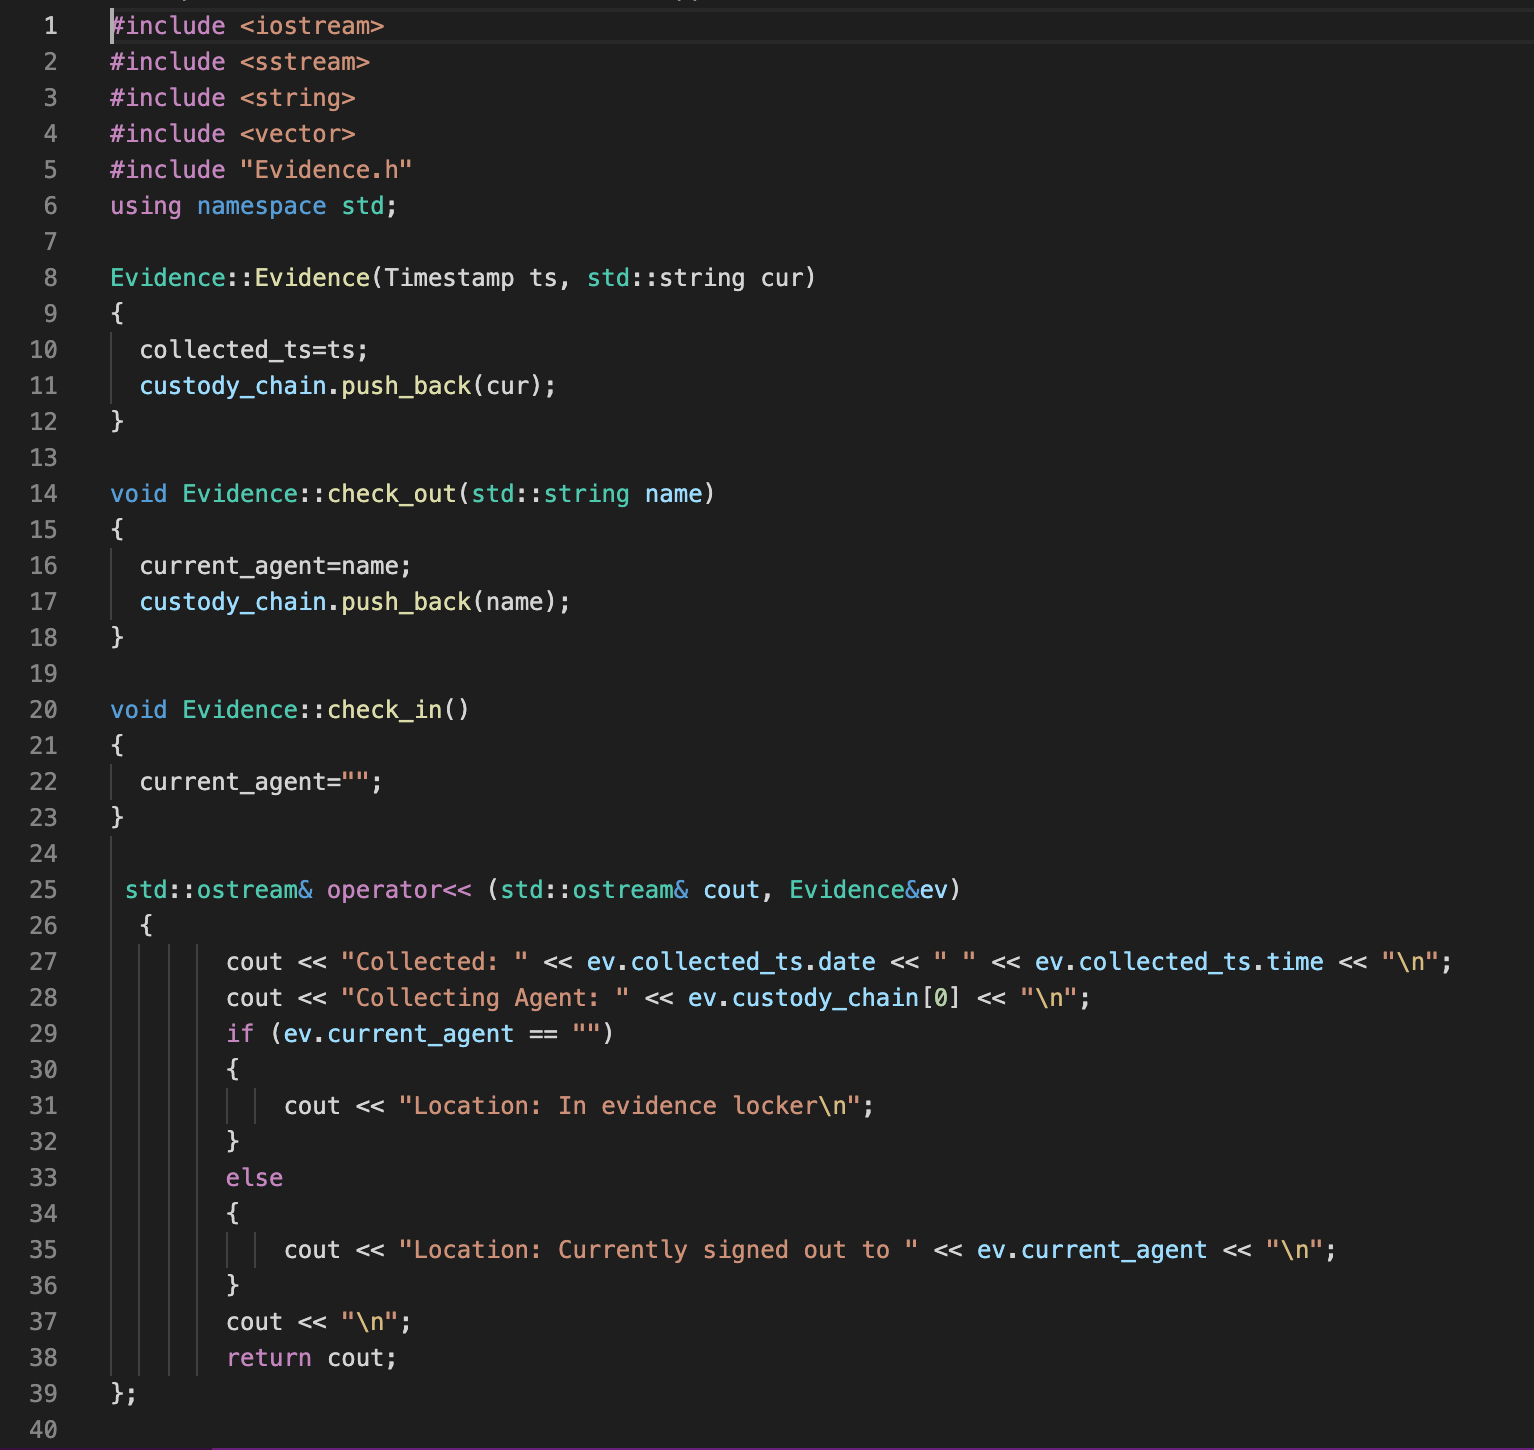Click 'custody_chain[0]' expression

click(847, 998)
